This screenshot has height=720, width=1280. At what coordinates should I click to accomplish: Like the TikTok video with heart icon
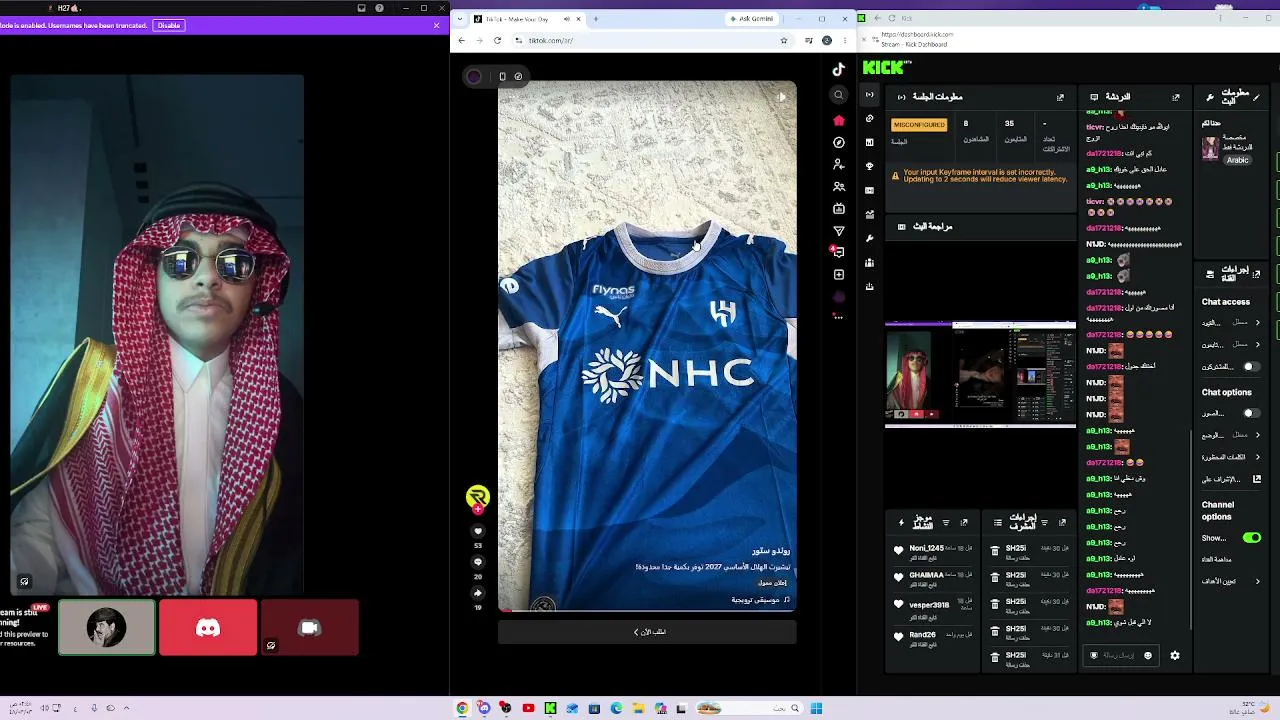pos(478,532)
